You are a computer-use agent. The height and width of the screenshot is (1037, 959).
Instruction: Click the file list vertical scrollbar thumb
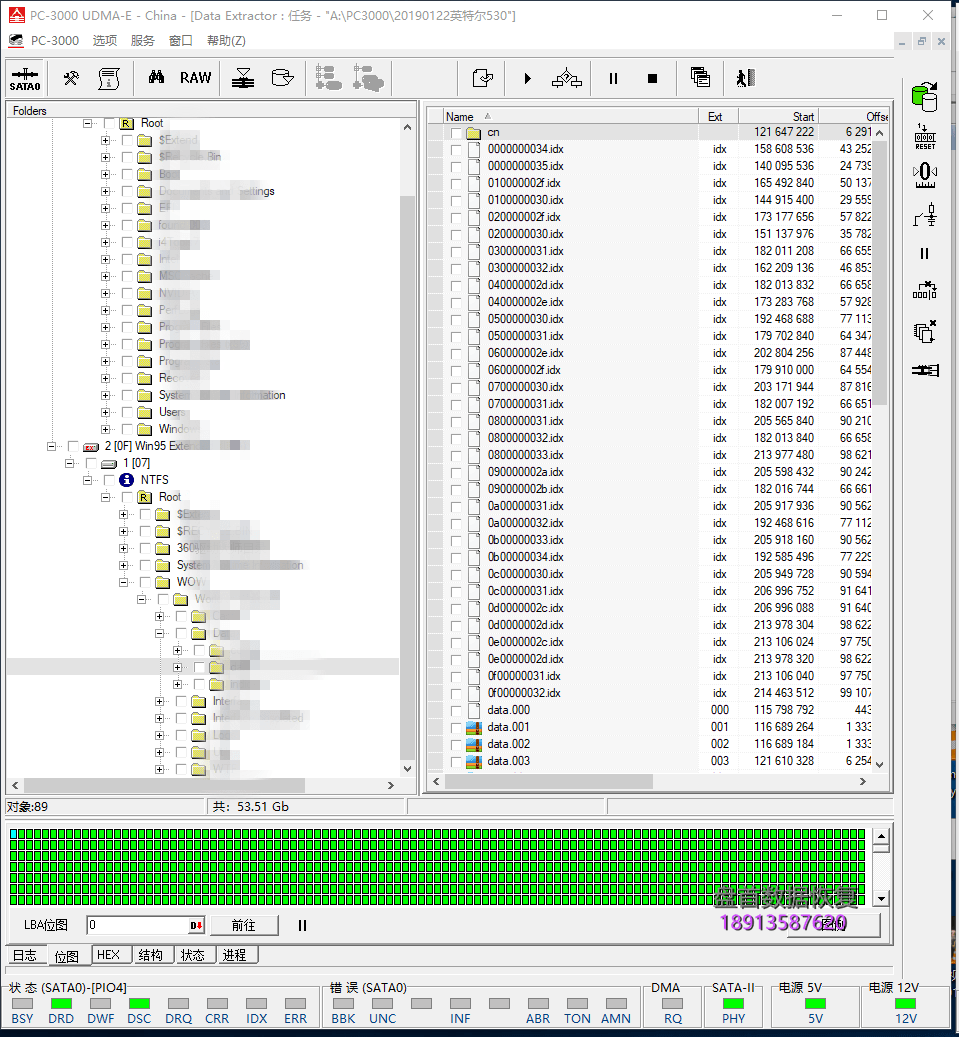point(880,272)
